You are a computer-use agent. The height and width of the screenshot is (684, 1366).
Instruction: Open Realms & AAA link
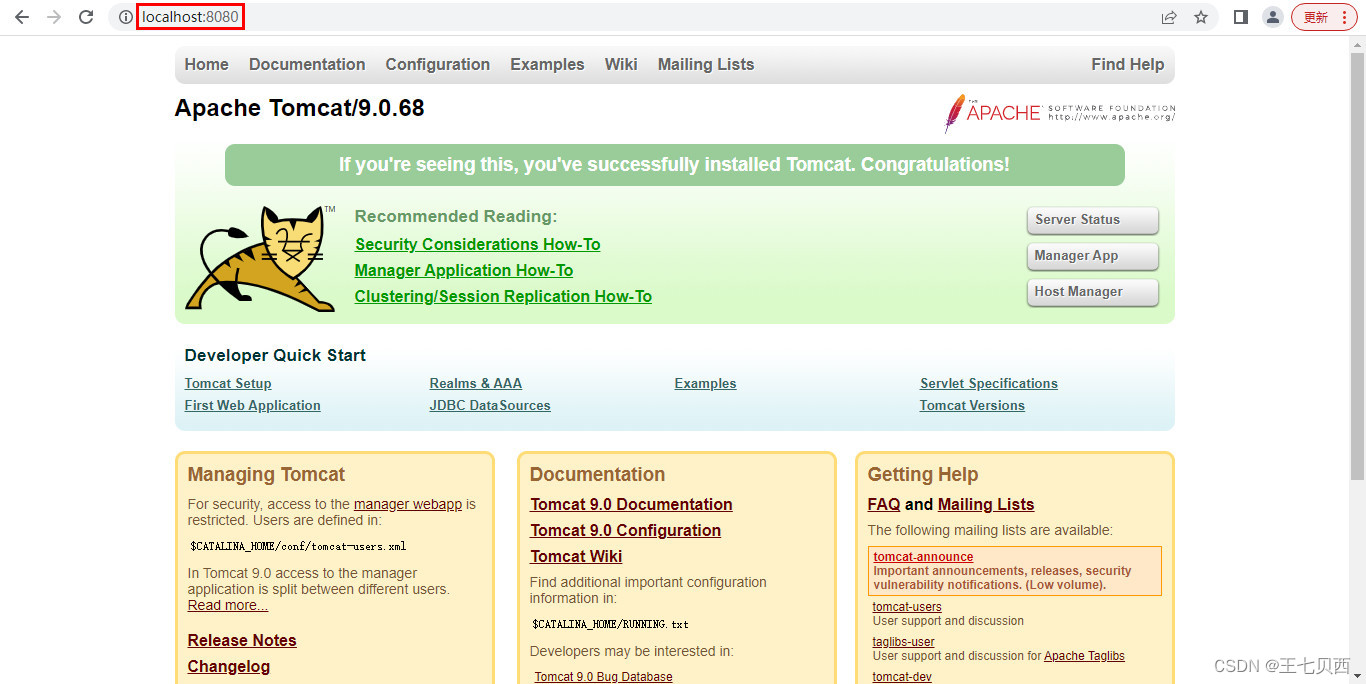click(x=476, y=383)
